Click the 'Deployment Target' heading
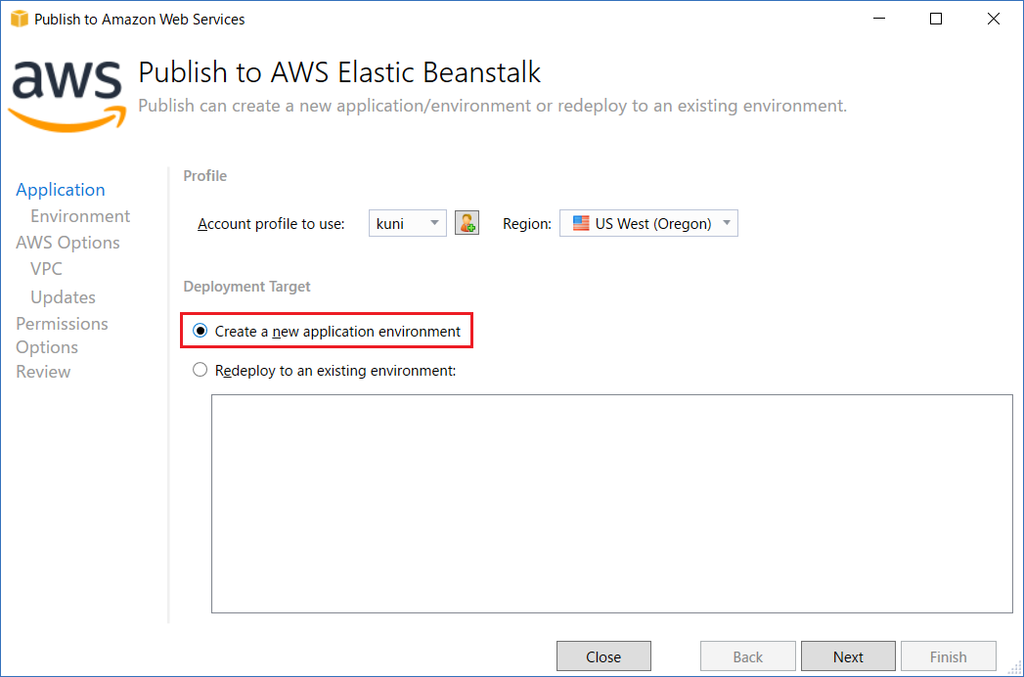Screen dimensions: 1024x677 [x=247, y=287]
